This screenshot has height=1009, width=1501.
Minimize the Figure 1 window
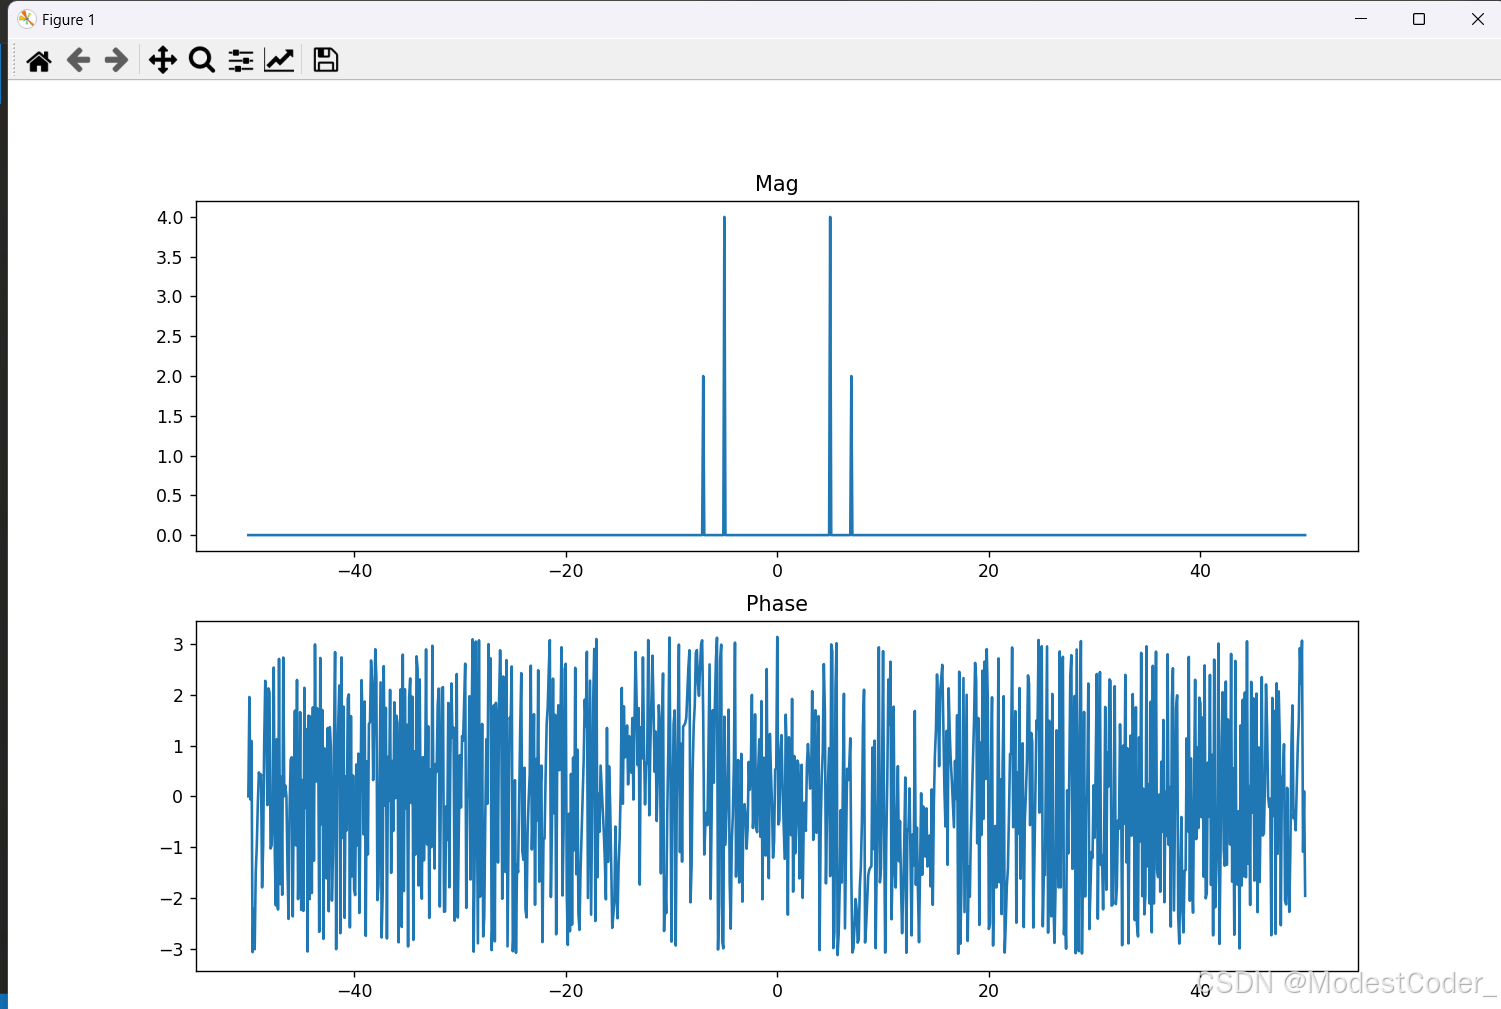1361,19
